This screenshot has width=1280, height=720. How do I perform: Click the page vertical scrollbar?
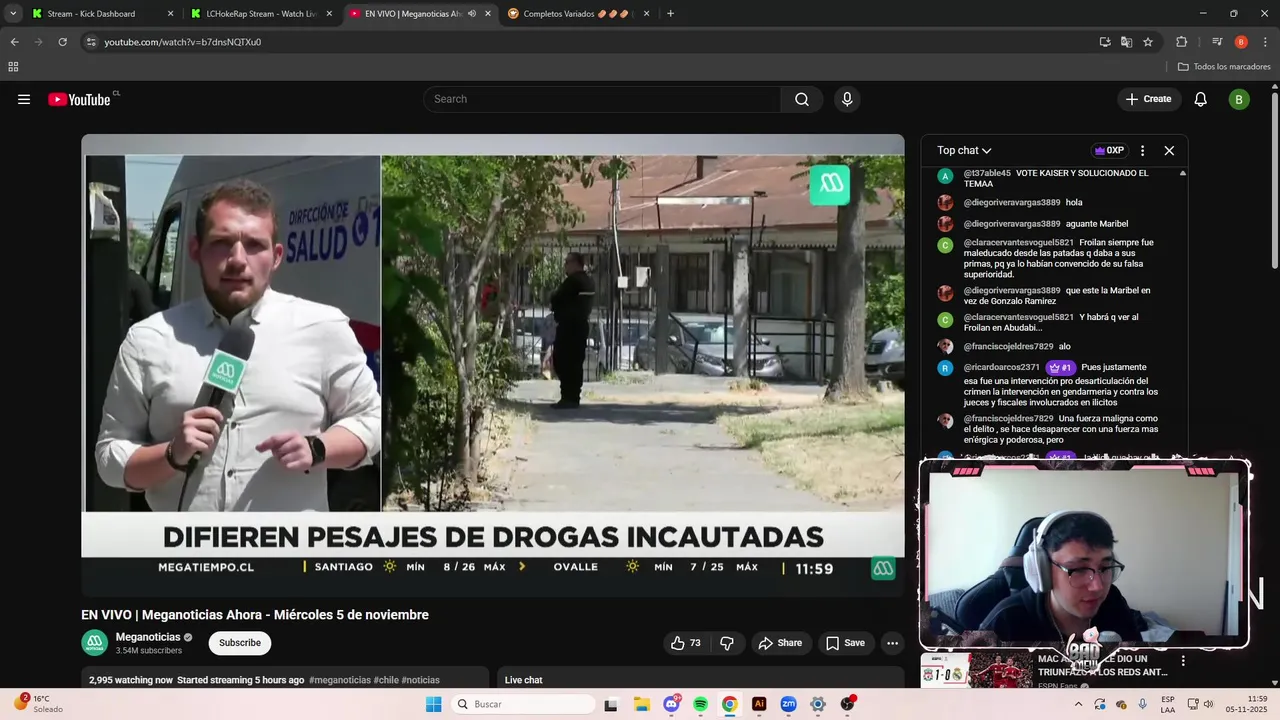tap(1275, 180)
